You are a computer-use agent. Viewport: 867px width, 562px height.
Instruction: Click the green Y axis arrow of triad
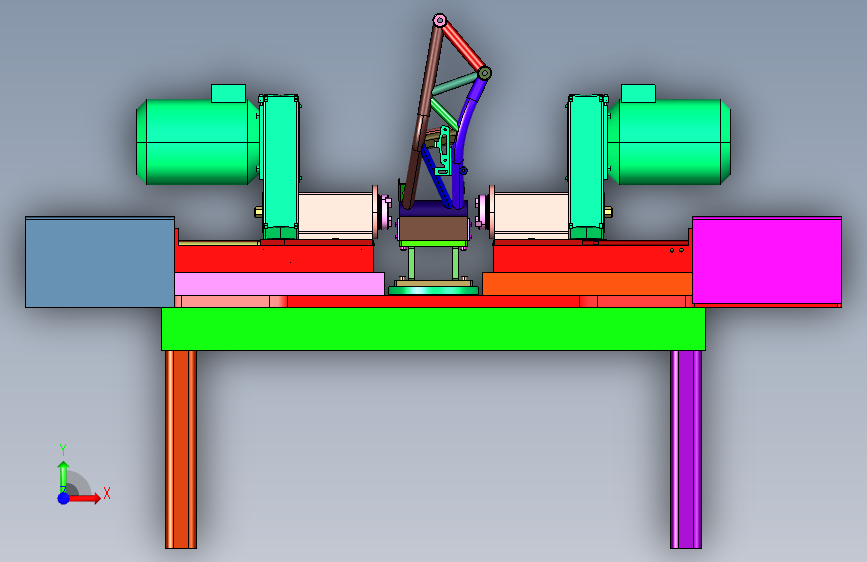64,476
